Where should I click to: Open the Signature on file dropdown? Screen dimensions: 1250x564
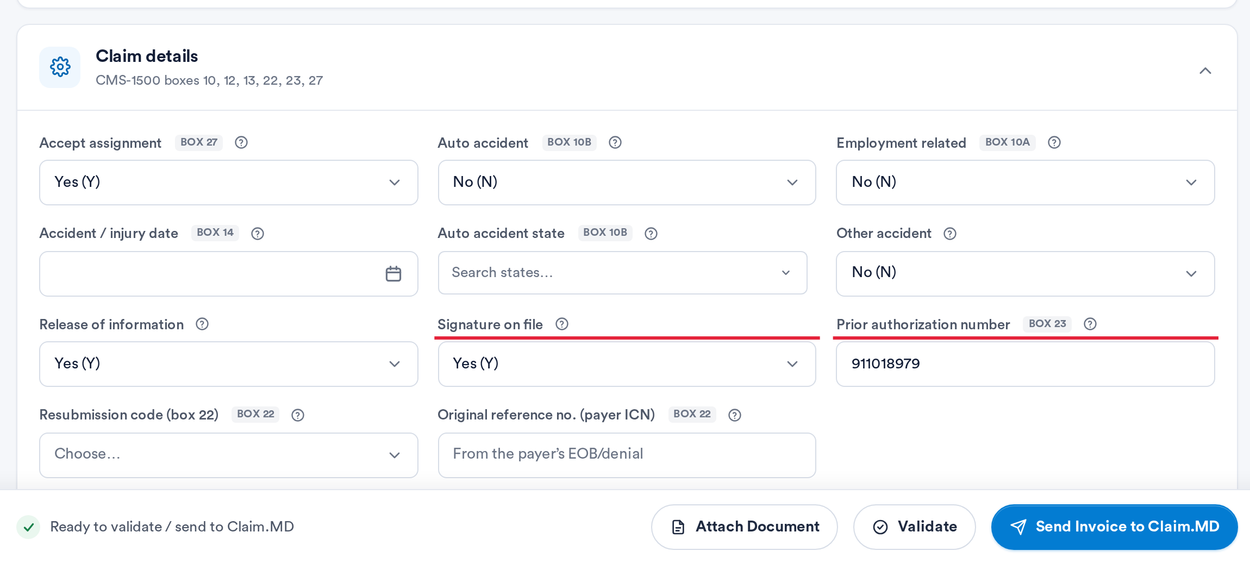coord(627,364)
